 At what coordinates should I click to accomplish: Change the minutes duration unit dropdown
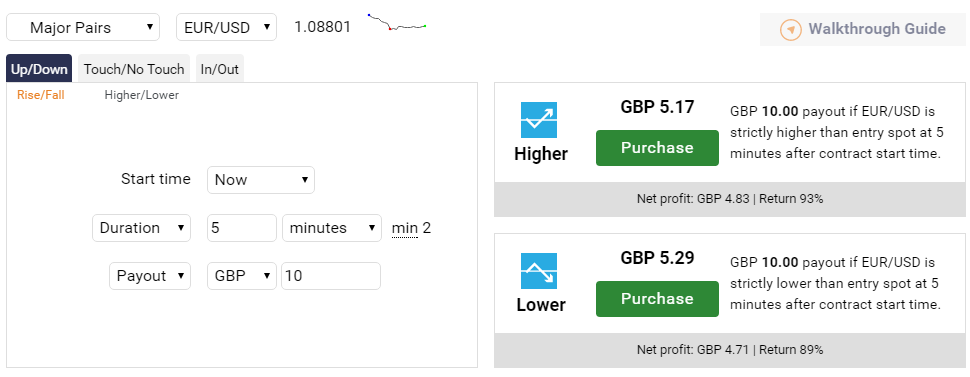(x=332, y=228)
